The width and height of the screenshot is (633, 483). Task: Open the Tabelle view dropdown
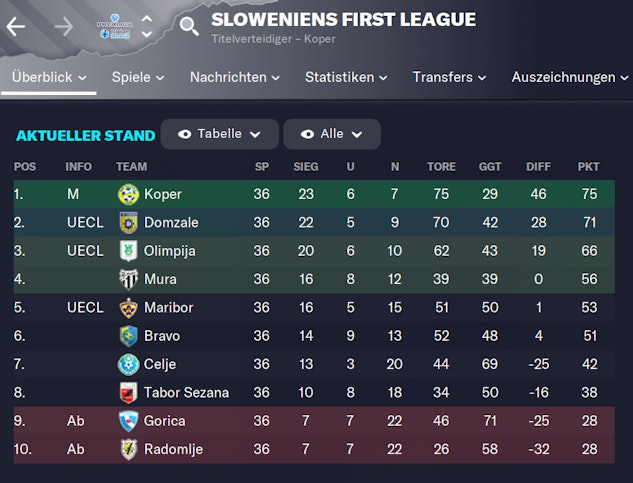pyautogui.click(x=221, y=134)
